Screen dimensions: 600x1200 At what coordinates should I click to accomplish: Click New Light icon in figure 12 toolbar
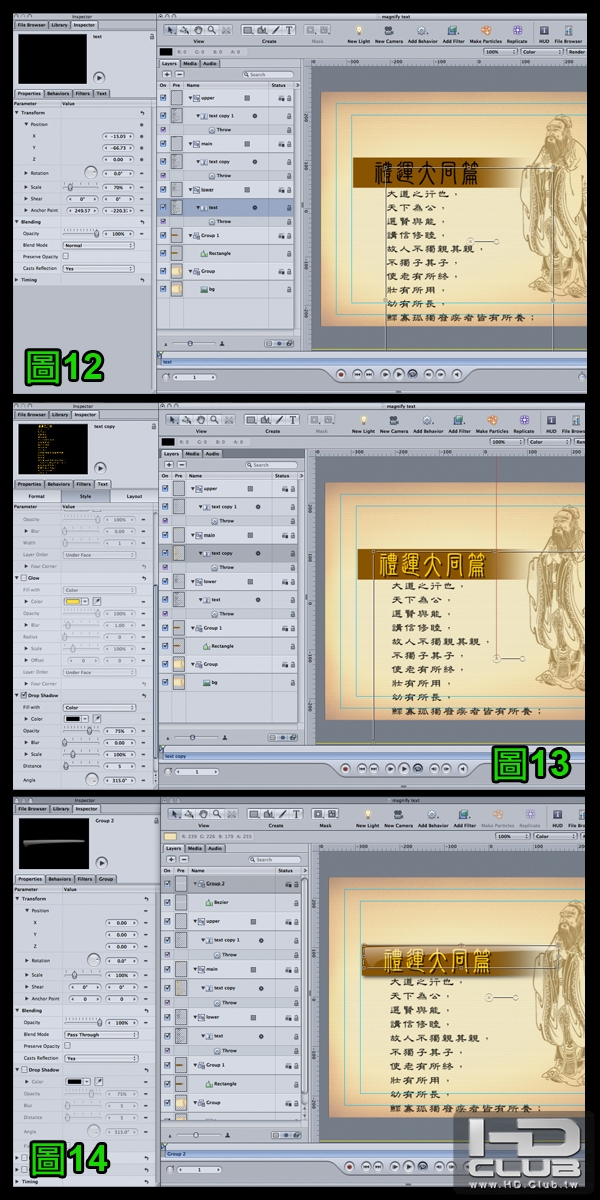pos(358,31)
